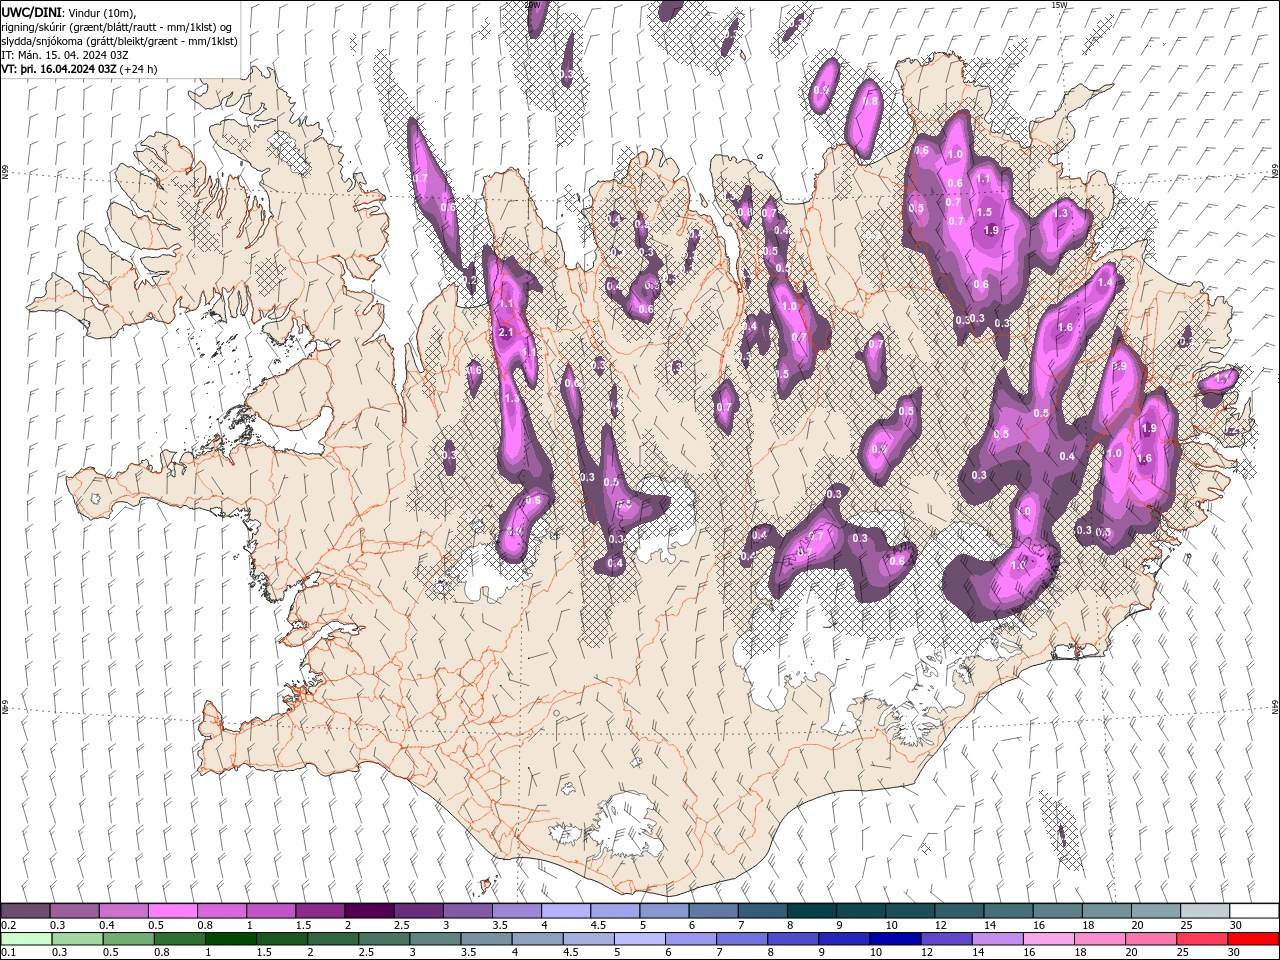Screen dimensions: 1280x960
Task: Click the '15W' longitude label at top
Action: [1059, 5]
